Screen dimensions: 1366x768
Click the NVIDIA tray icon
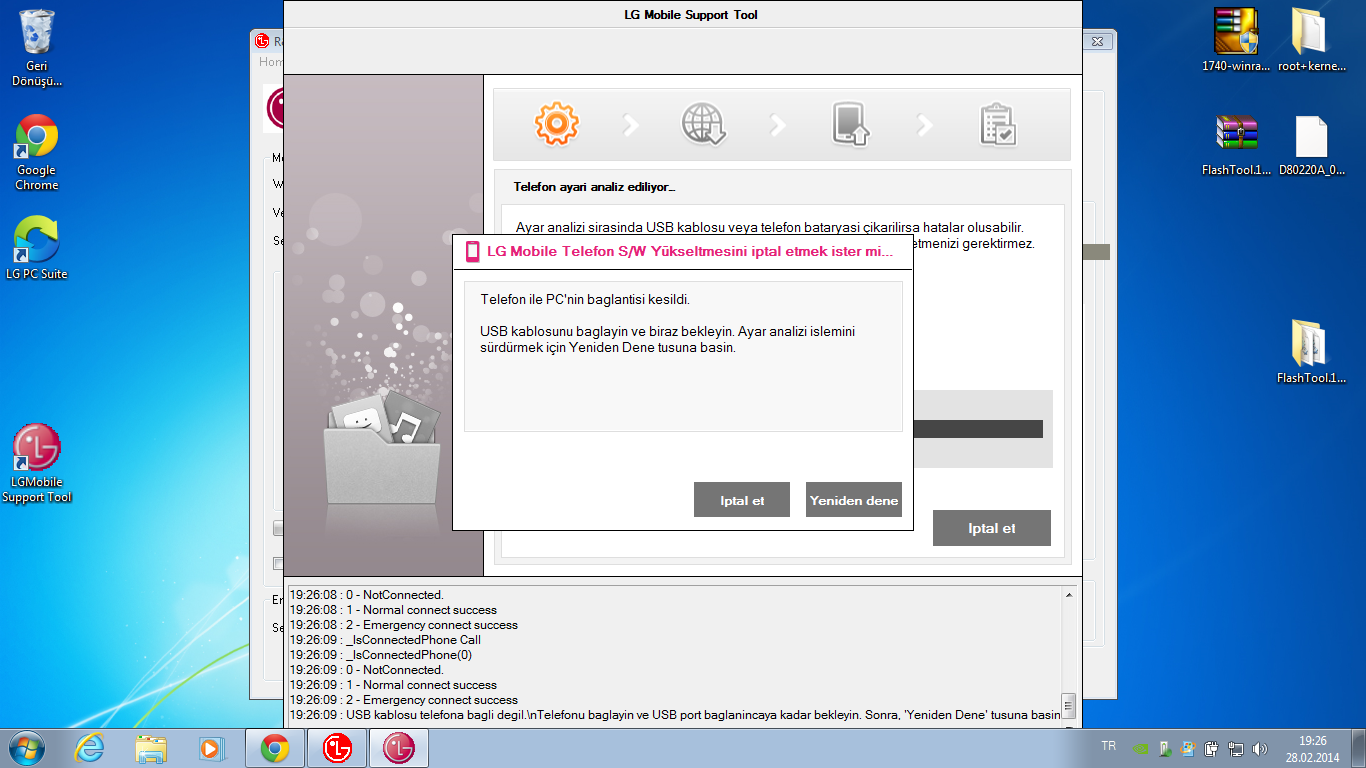(1139, 748)
